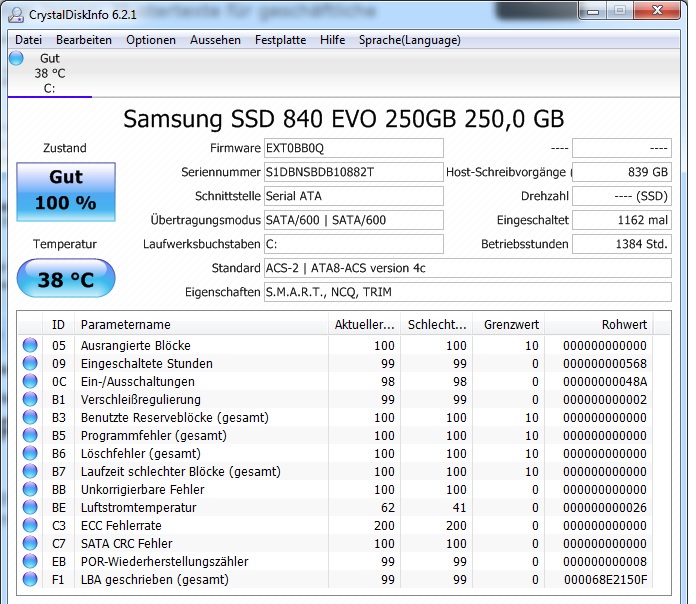Click the Parametername column header
The height and width of the screenshot is (604, 696).
[x=202, y=324]
